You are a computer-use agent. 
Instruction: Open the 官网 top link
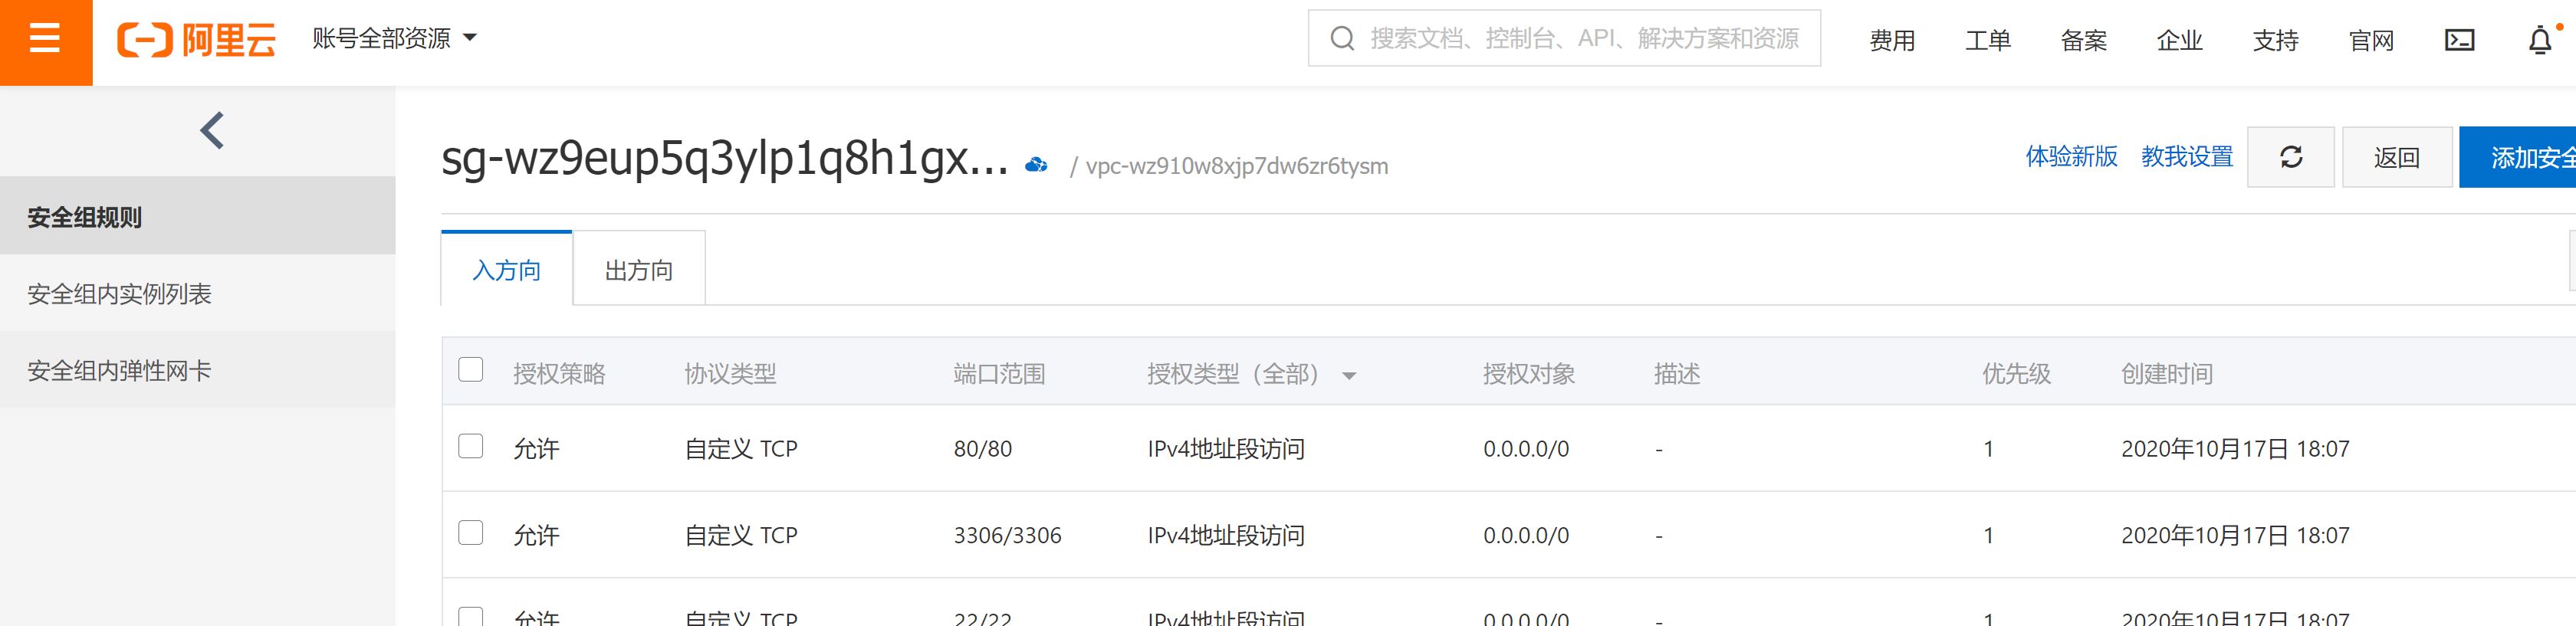click(x=2372, y=40)
